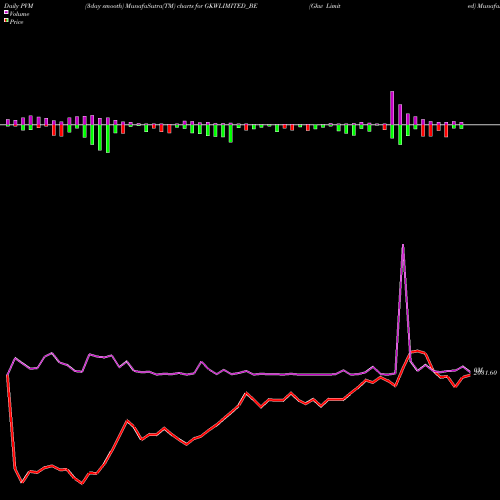
Task: Click the Price legend label
Action: (x=16, y=22)
